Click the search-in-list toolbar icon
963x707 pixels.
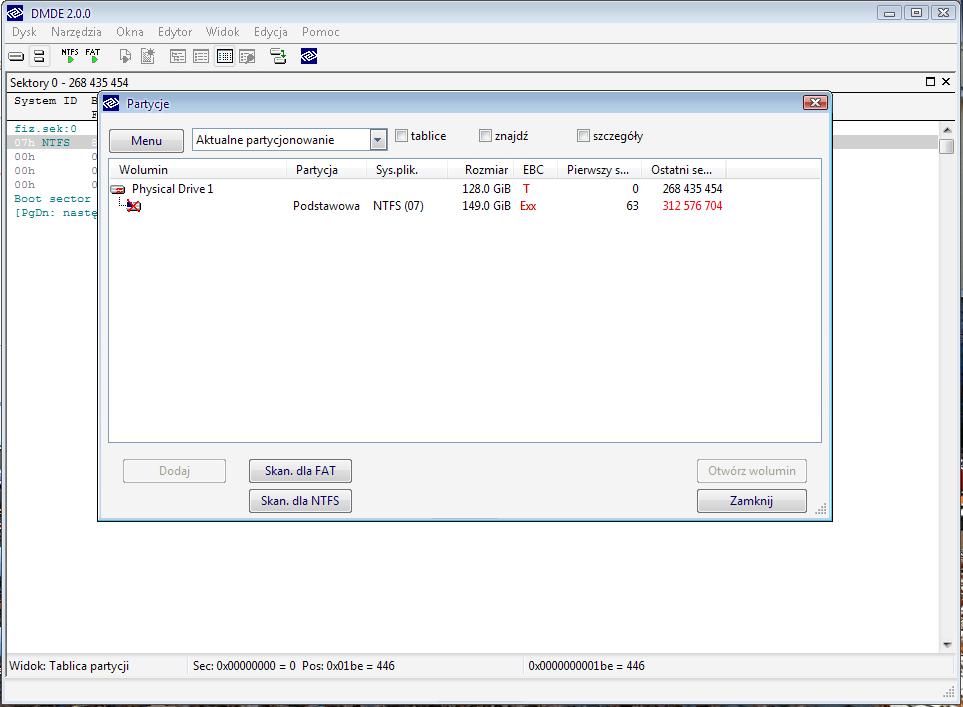248,57
